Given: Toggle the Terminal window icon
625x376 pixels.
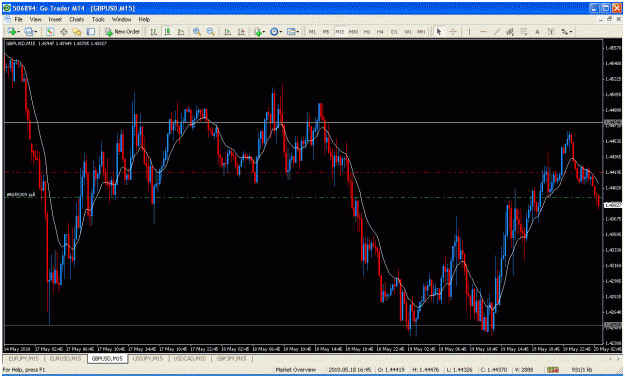Looking at the screenshot, I should [91, 31].
